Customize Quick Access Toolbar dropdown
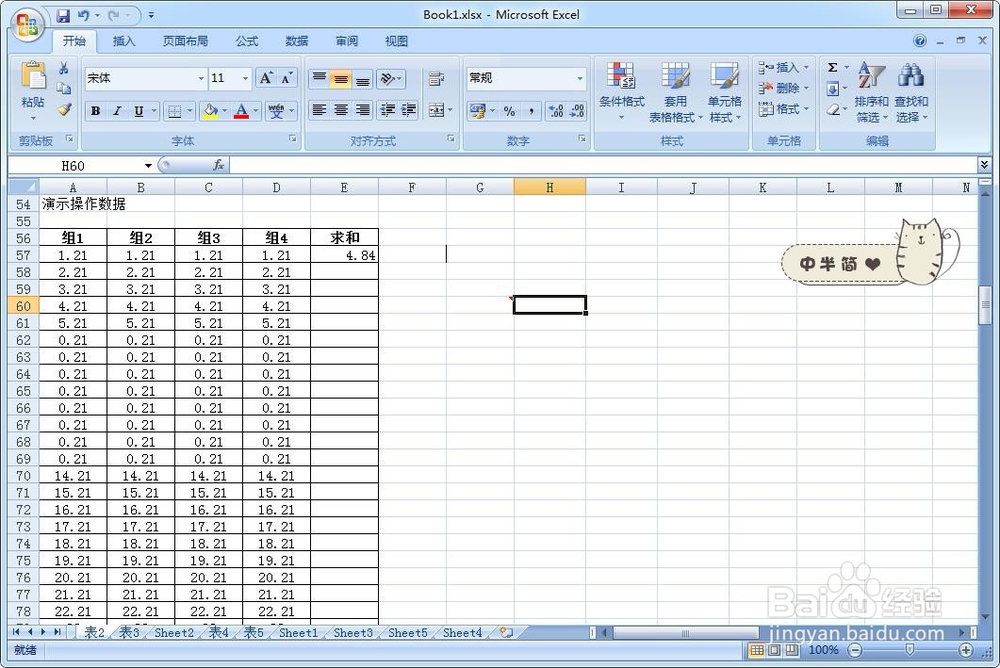This screenshot has height=668, width=1000. [151, 15]
